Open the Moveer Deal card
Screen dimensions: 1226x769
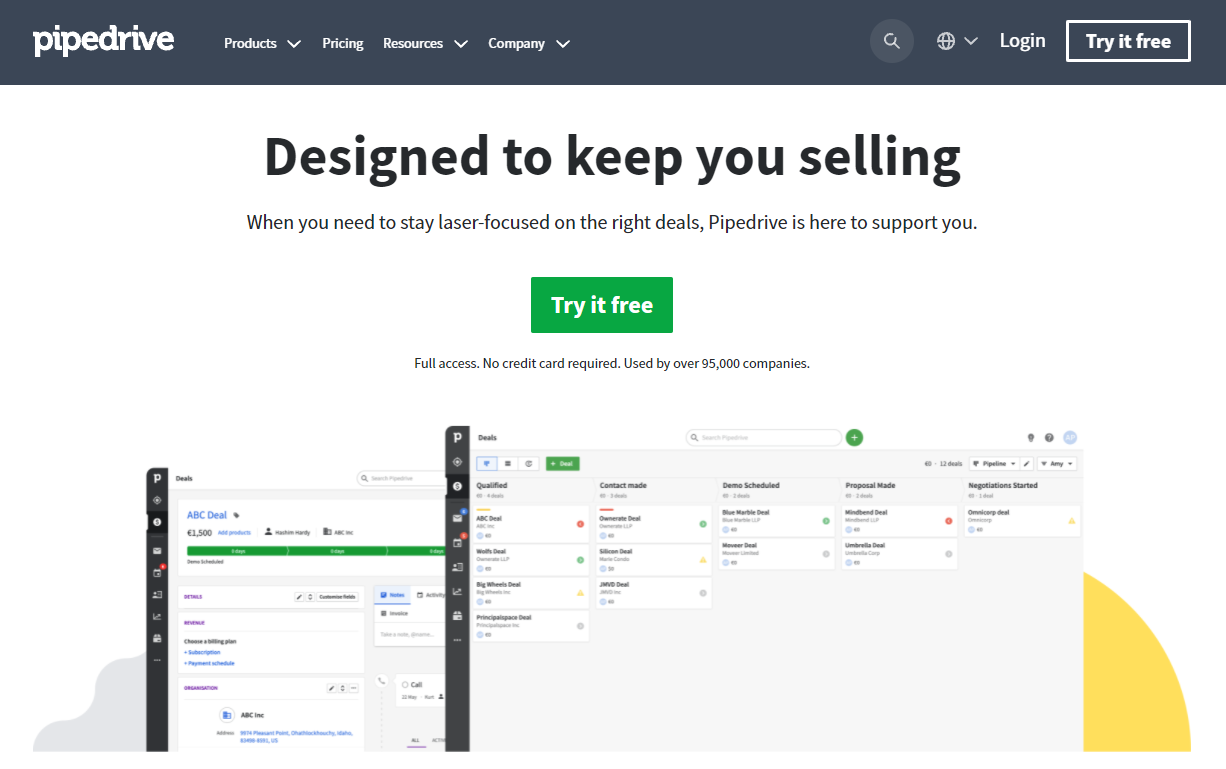click(x=777, y=553)
